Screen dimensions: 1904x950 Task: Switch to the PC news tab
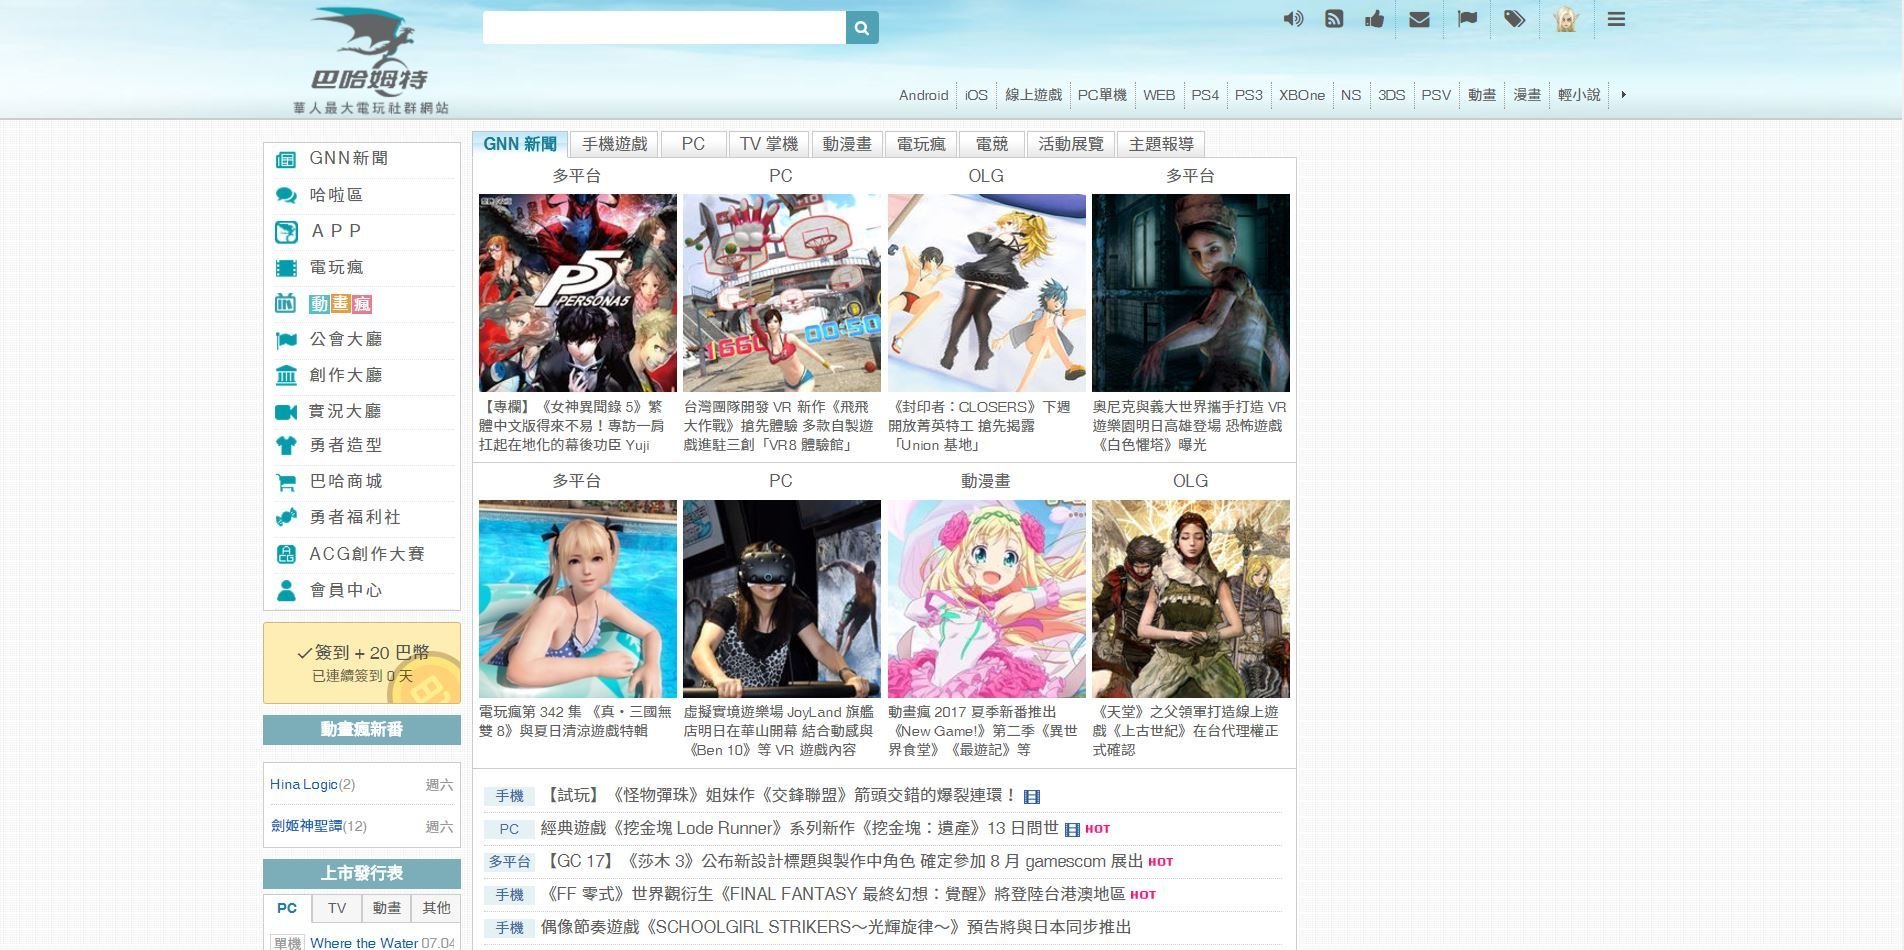693,144
